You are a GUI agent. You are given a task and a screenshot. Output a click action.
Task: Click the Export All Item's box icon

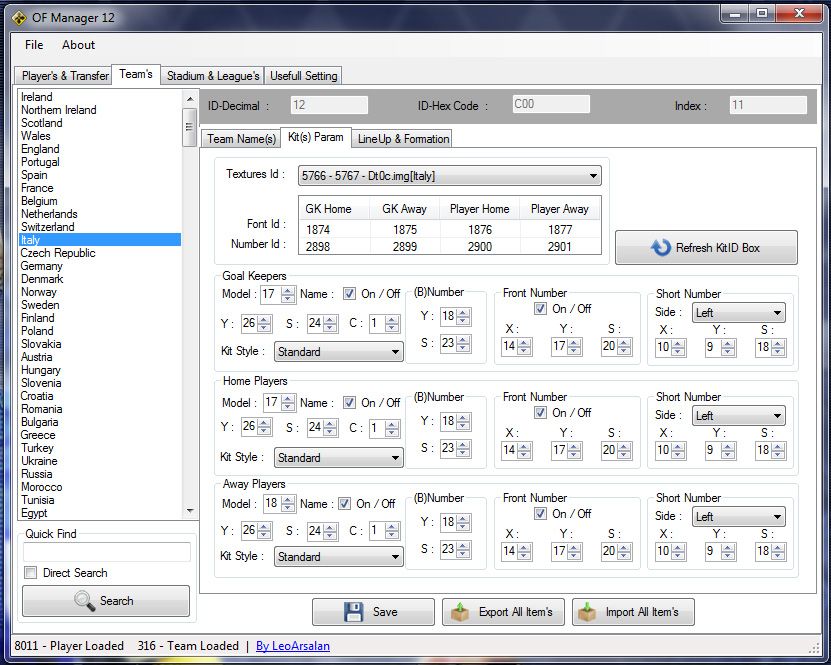(x=460, y=612)
